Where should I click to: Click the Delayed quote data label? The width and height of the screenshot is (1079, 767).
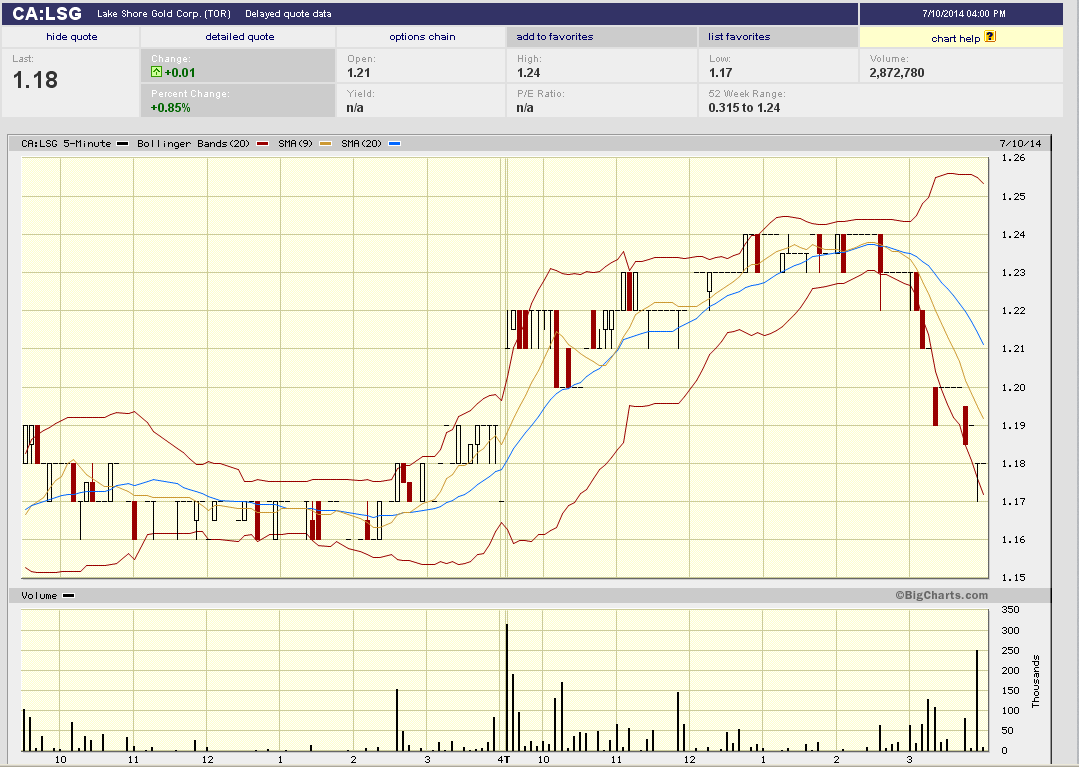288,14
